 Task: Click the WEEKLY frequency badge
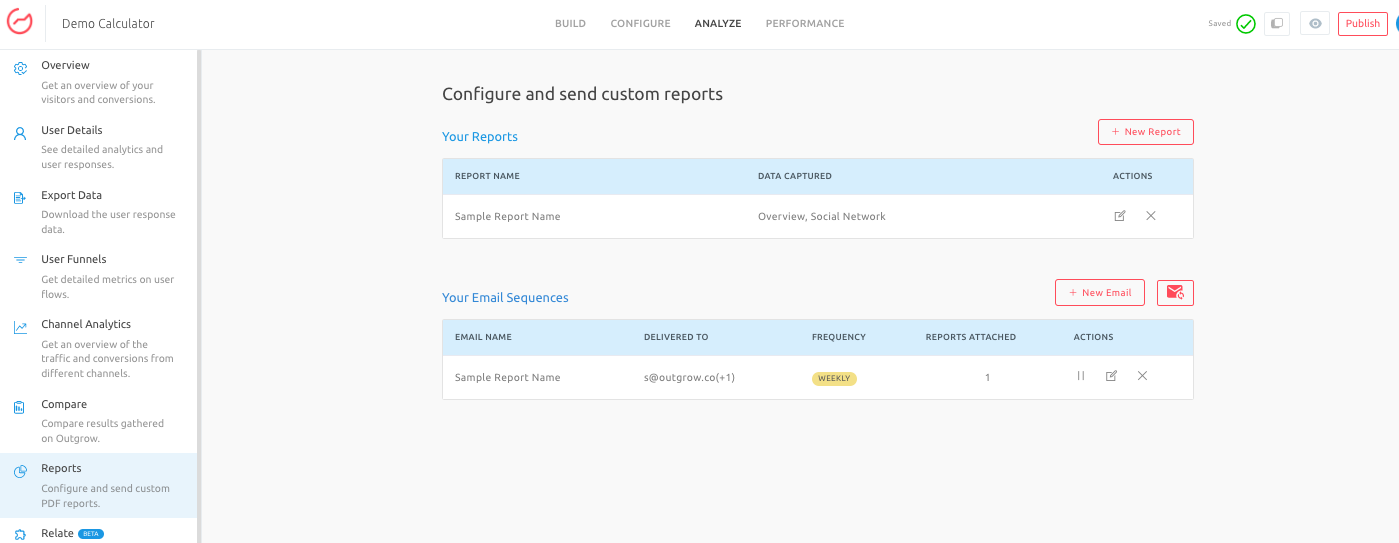pyautogui.click(x=834, y=378)
